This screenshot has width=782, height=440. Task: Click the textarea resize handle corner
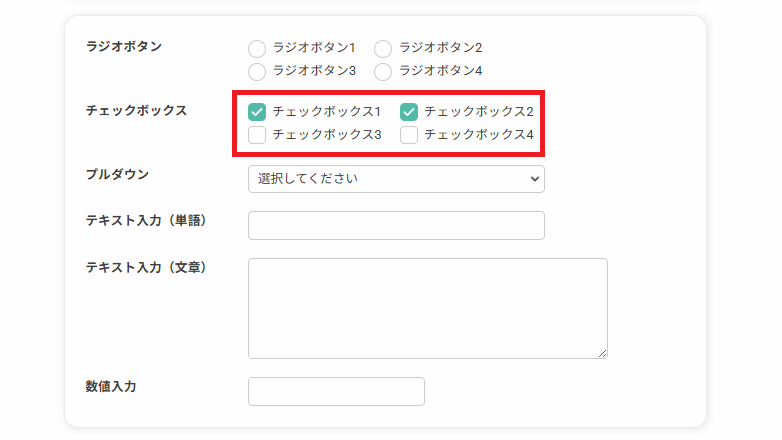[x=602, y=353]
